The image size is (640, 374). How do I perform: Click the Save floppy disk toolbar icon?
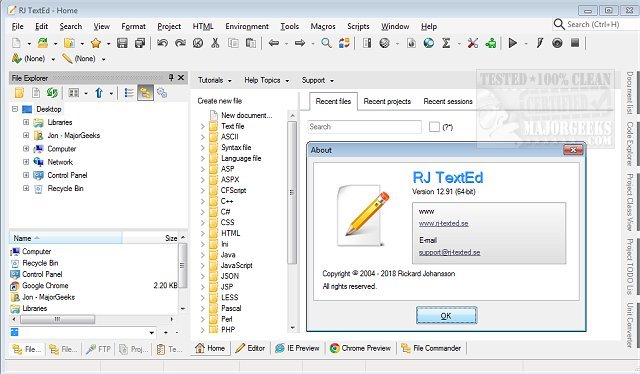coord(122,43)
